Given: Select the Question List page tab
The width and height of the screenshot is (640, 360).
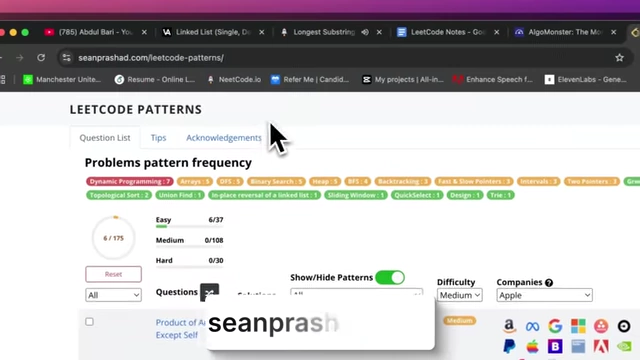Looking at the screenshot, I should [105, 138].
